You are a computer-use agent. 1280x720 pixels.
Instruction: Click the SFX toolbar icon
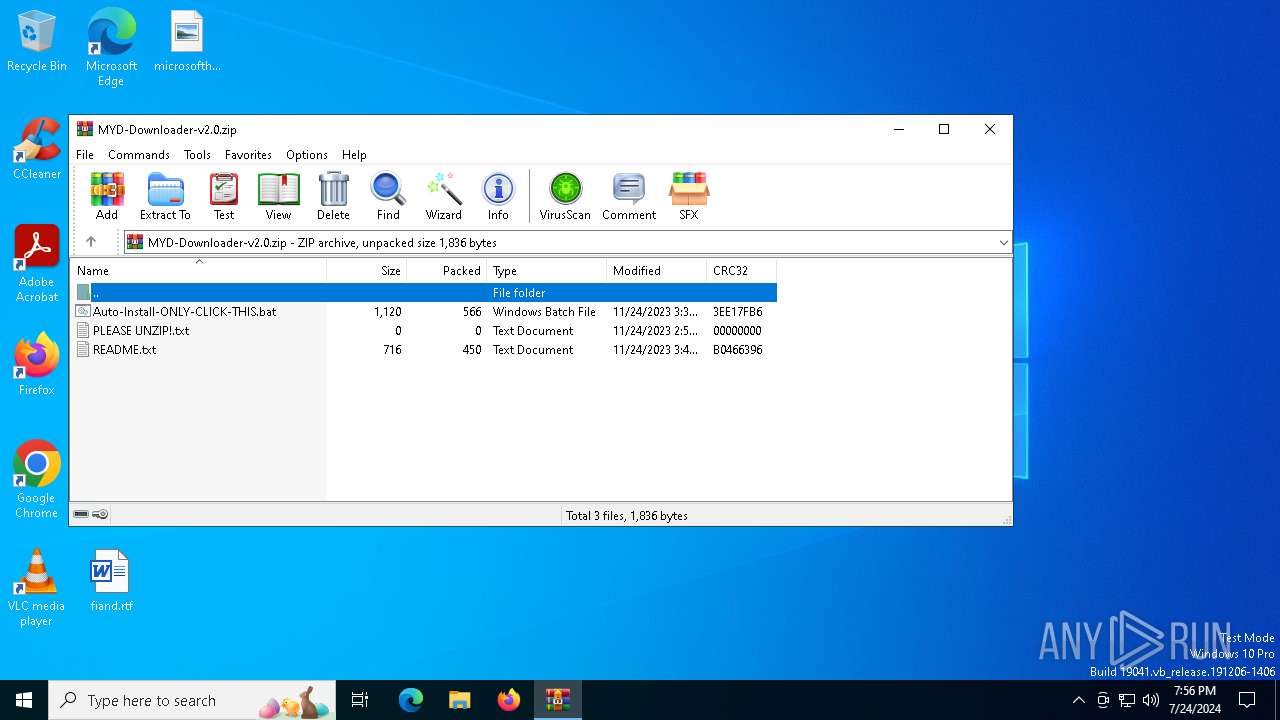(x=689, y=195)
